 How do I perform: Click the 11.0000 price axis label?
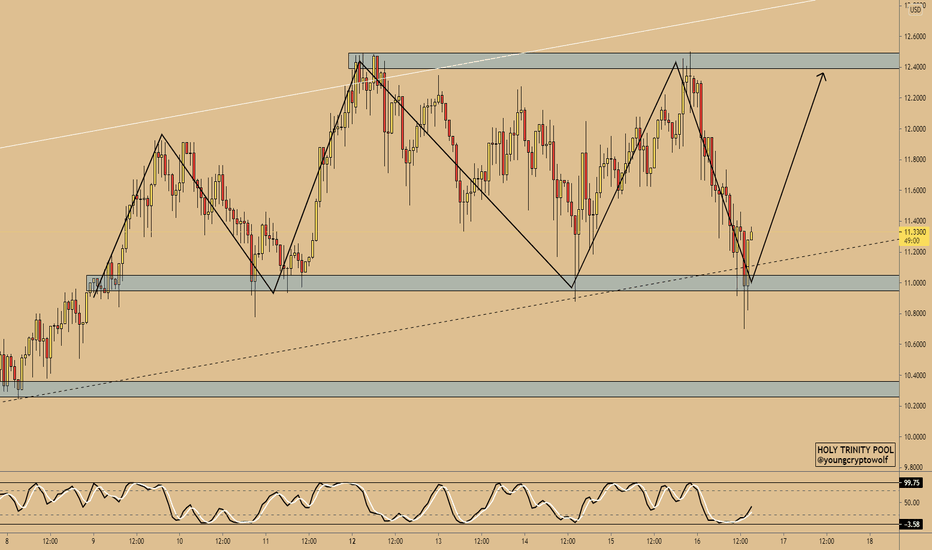(914, 283)
